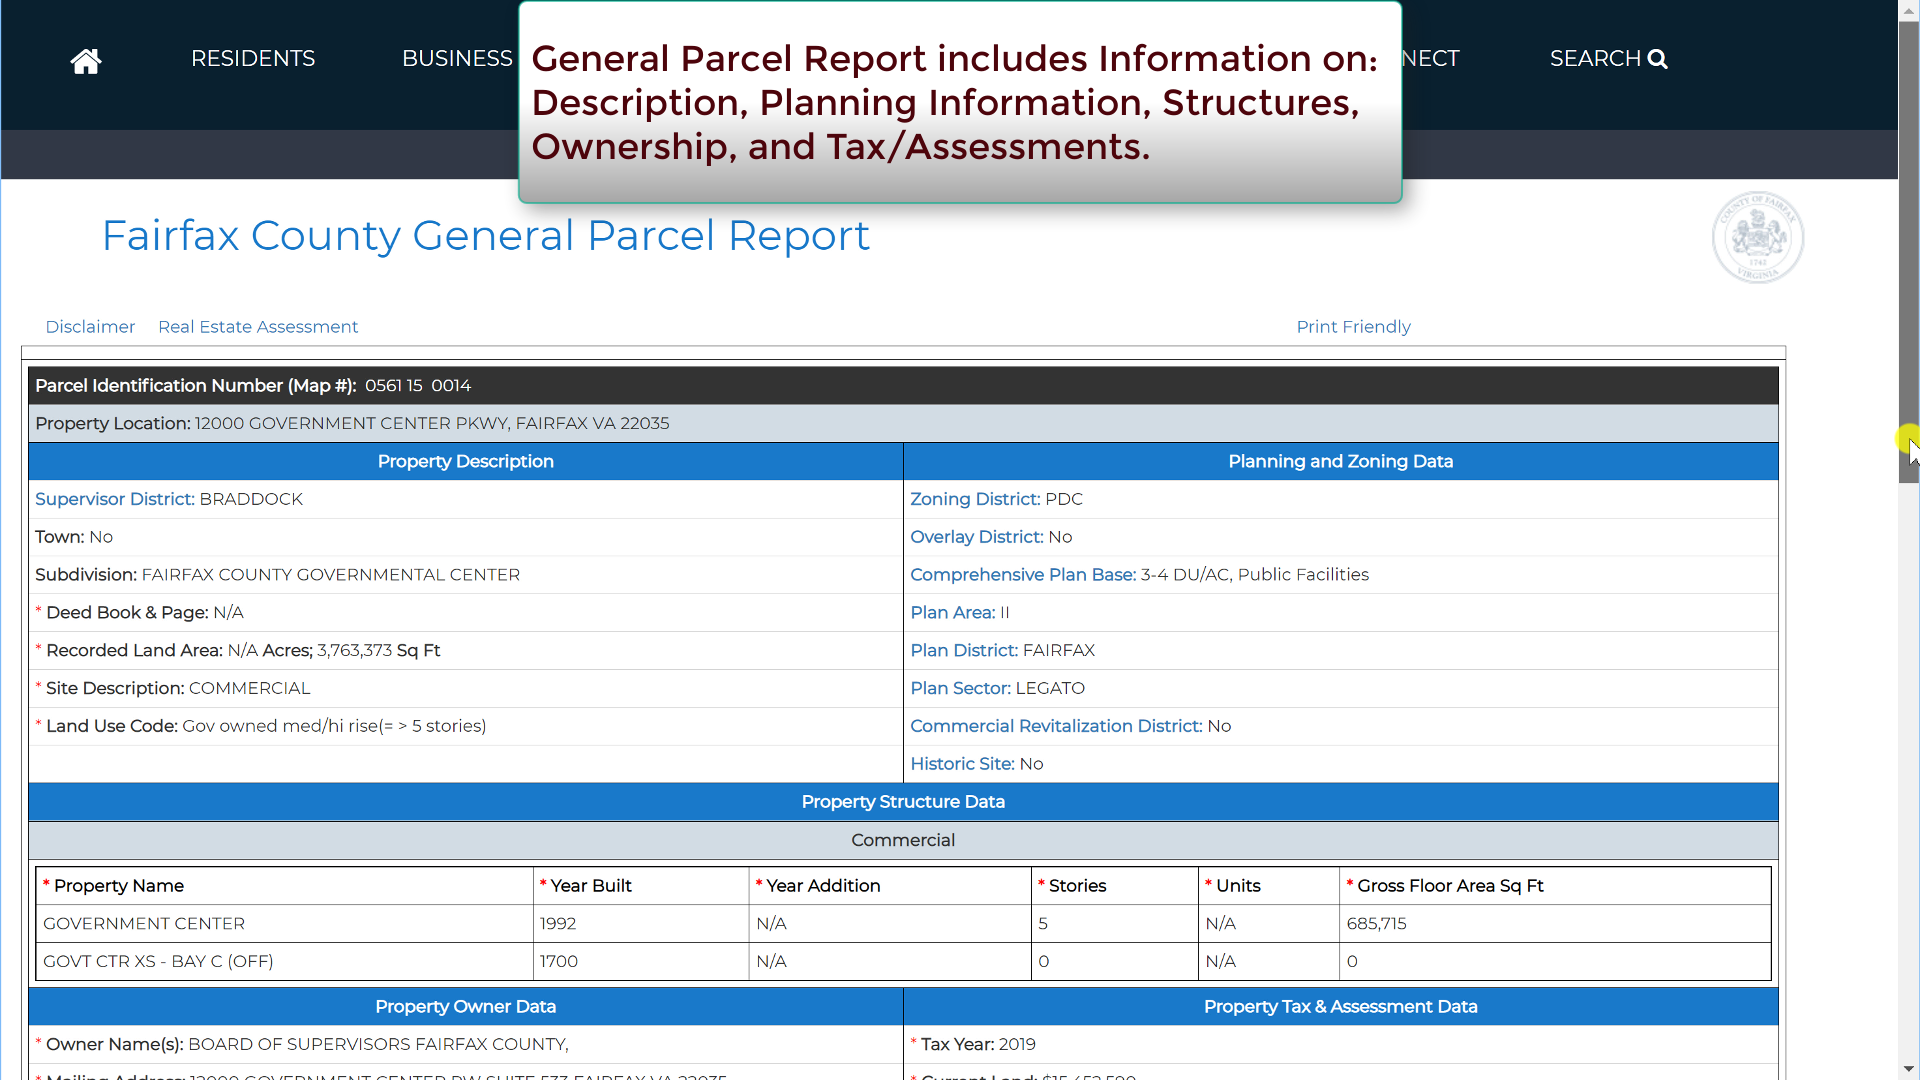
Task: Click the Owner Name BOARD OF SUPERVISORS text
Action: (x=378, y=1045)
